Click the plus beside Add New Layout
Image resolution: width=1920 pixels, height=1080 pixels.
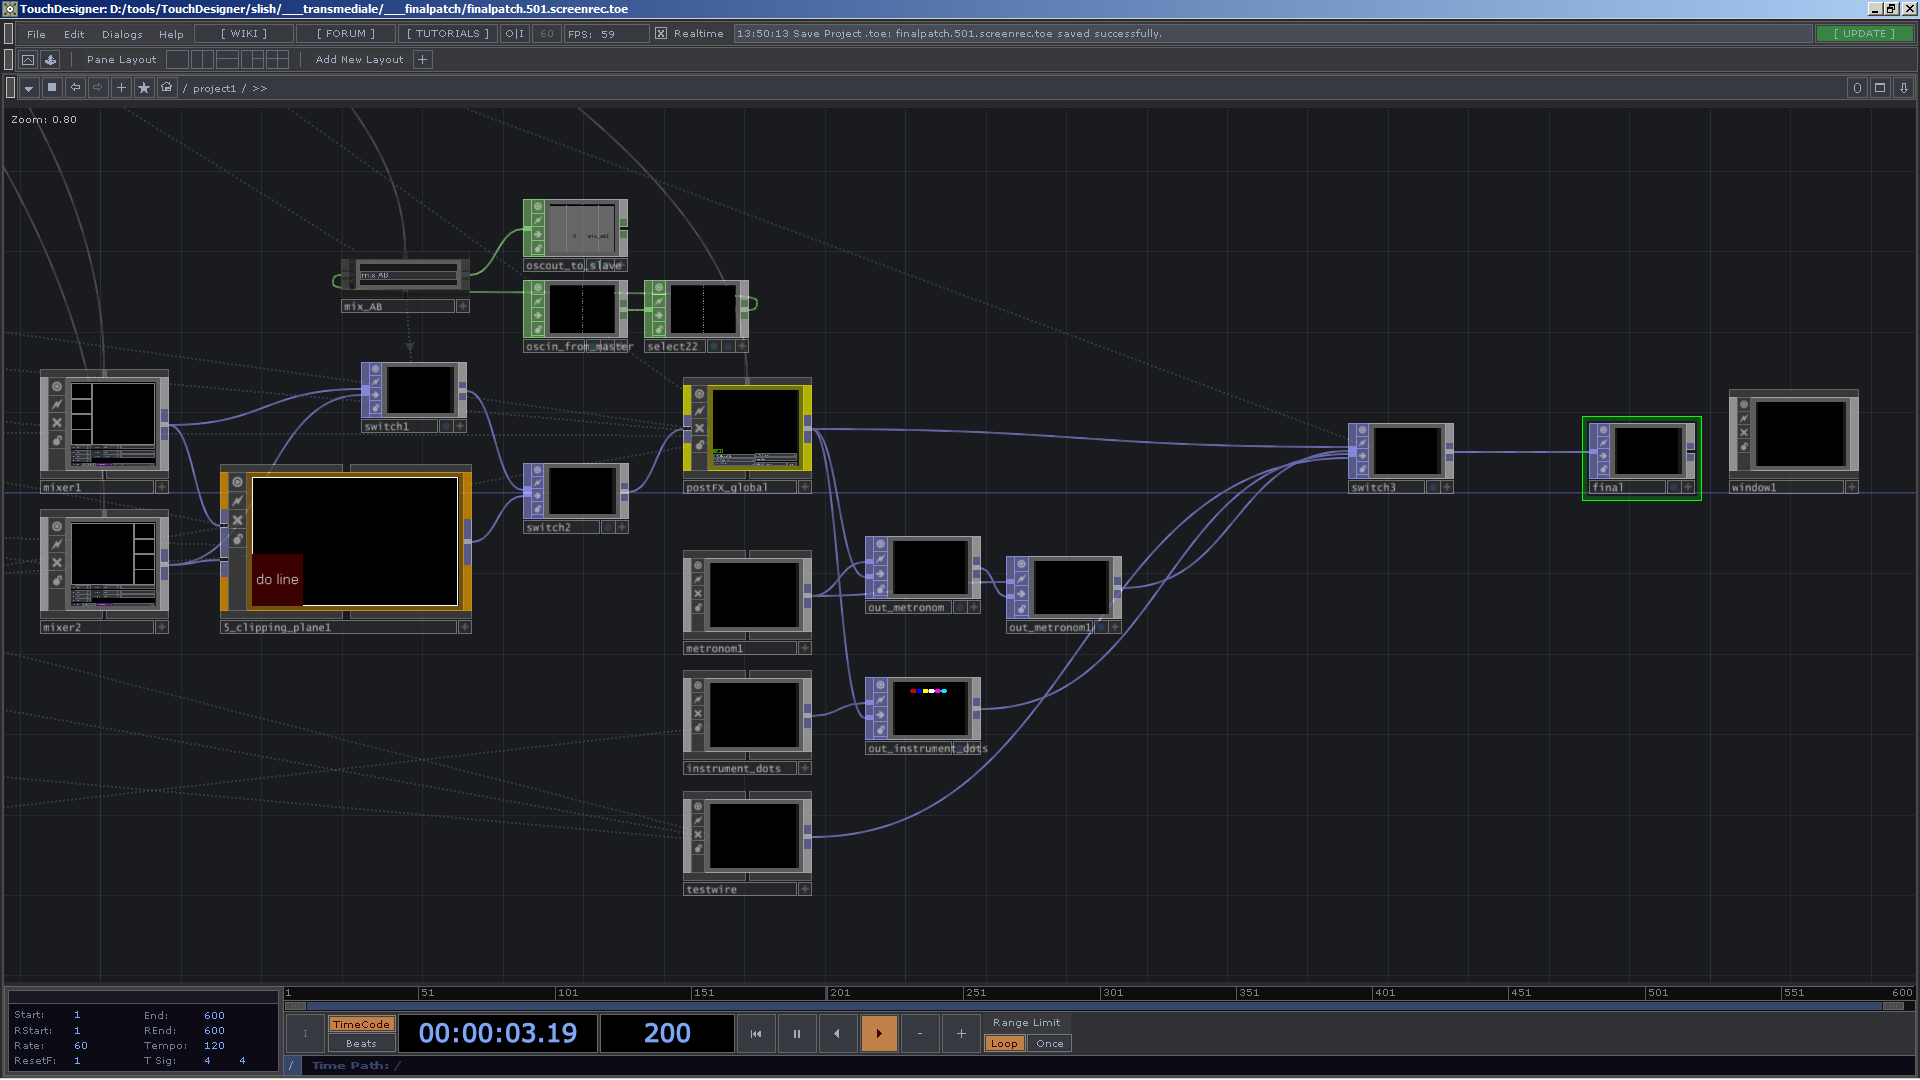click(x=423, y=60)
